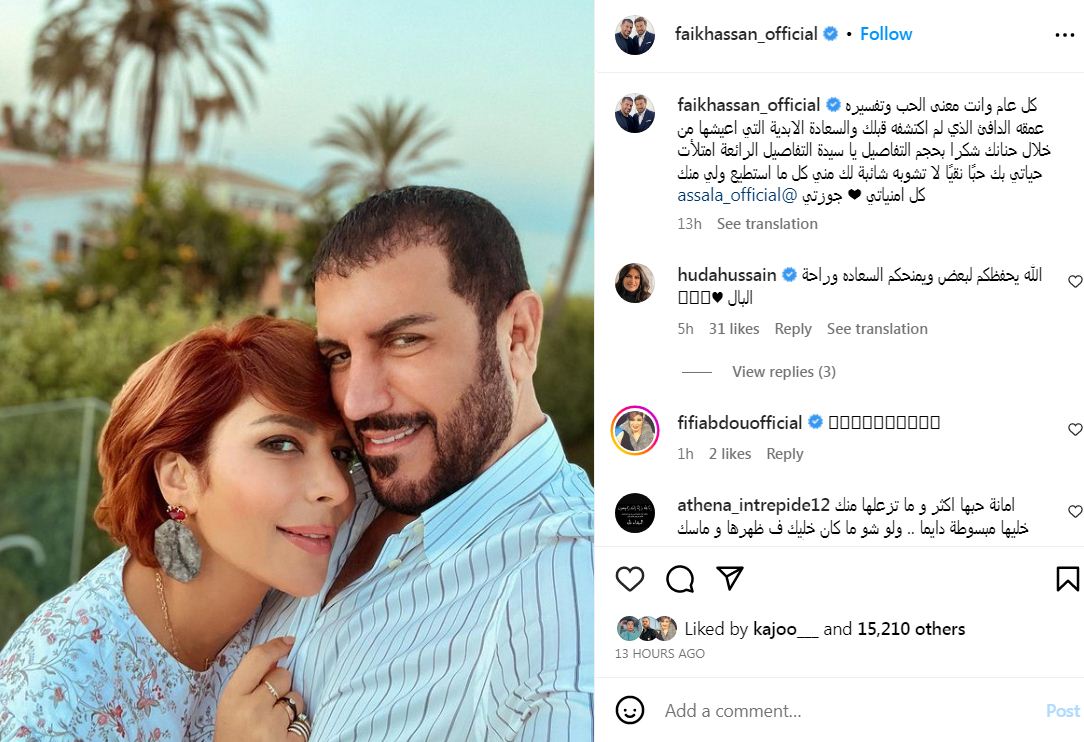This screenshot has height=742, width=1084.
Task: See translation of hudahussain's comment
Action: [877, 329]
